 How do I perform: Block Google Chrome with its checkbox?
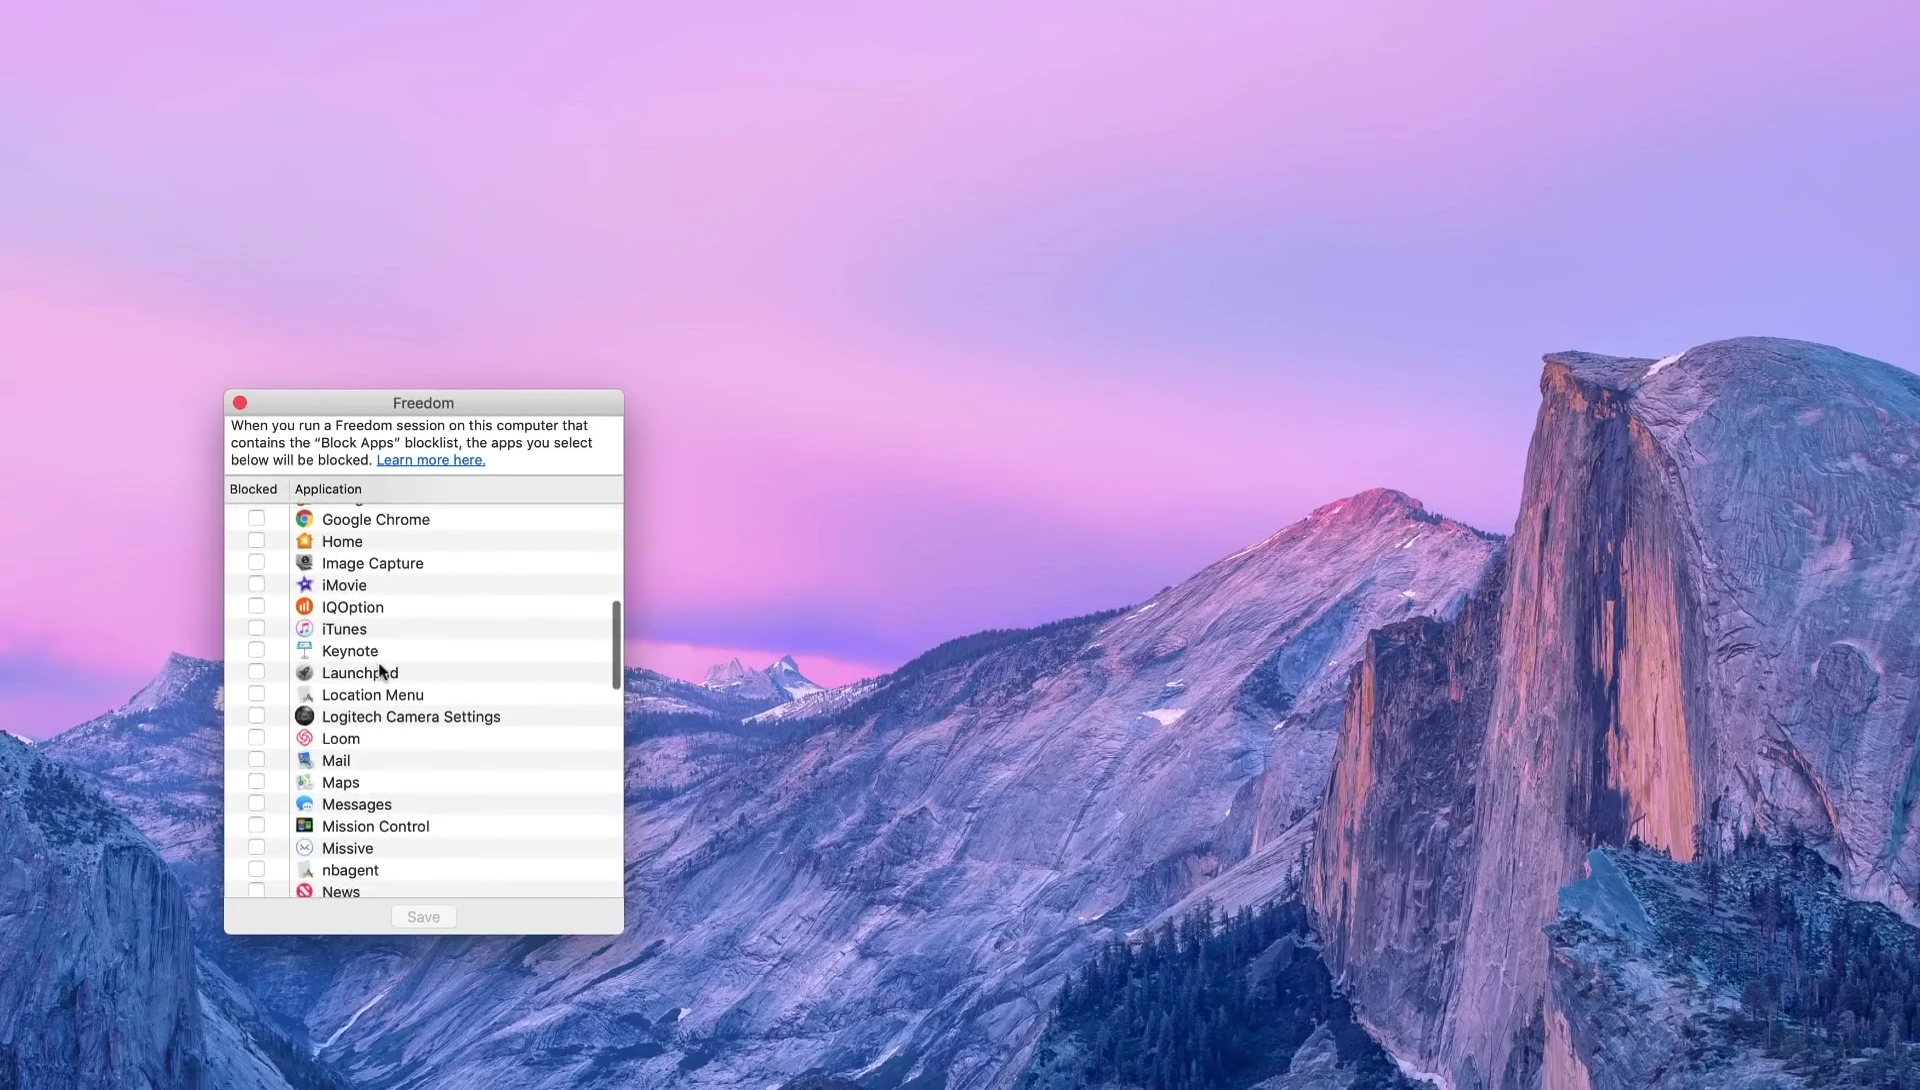point(257,518)
